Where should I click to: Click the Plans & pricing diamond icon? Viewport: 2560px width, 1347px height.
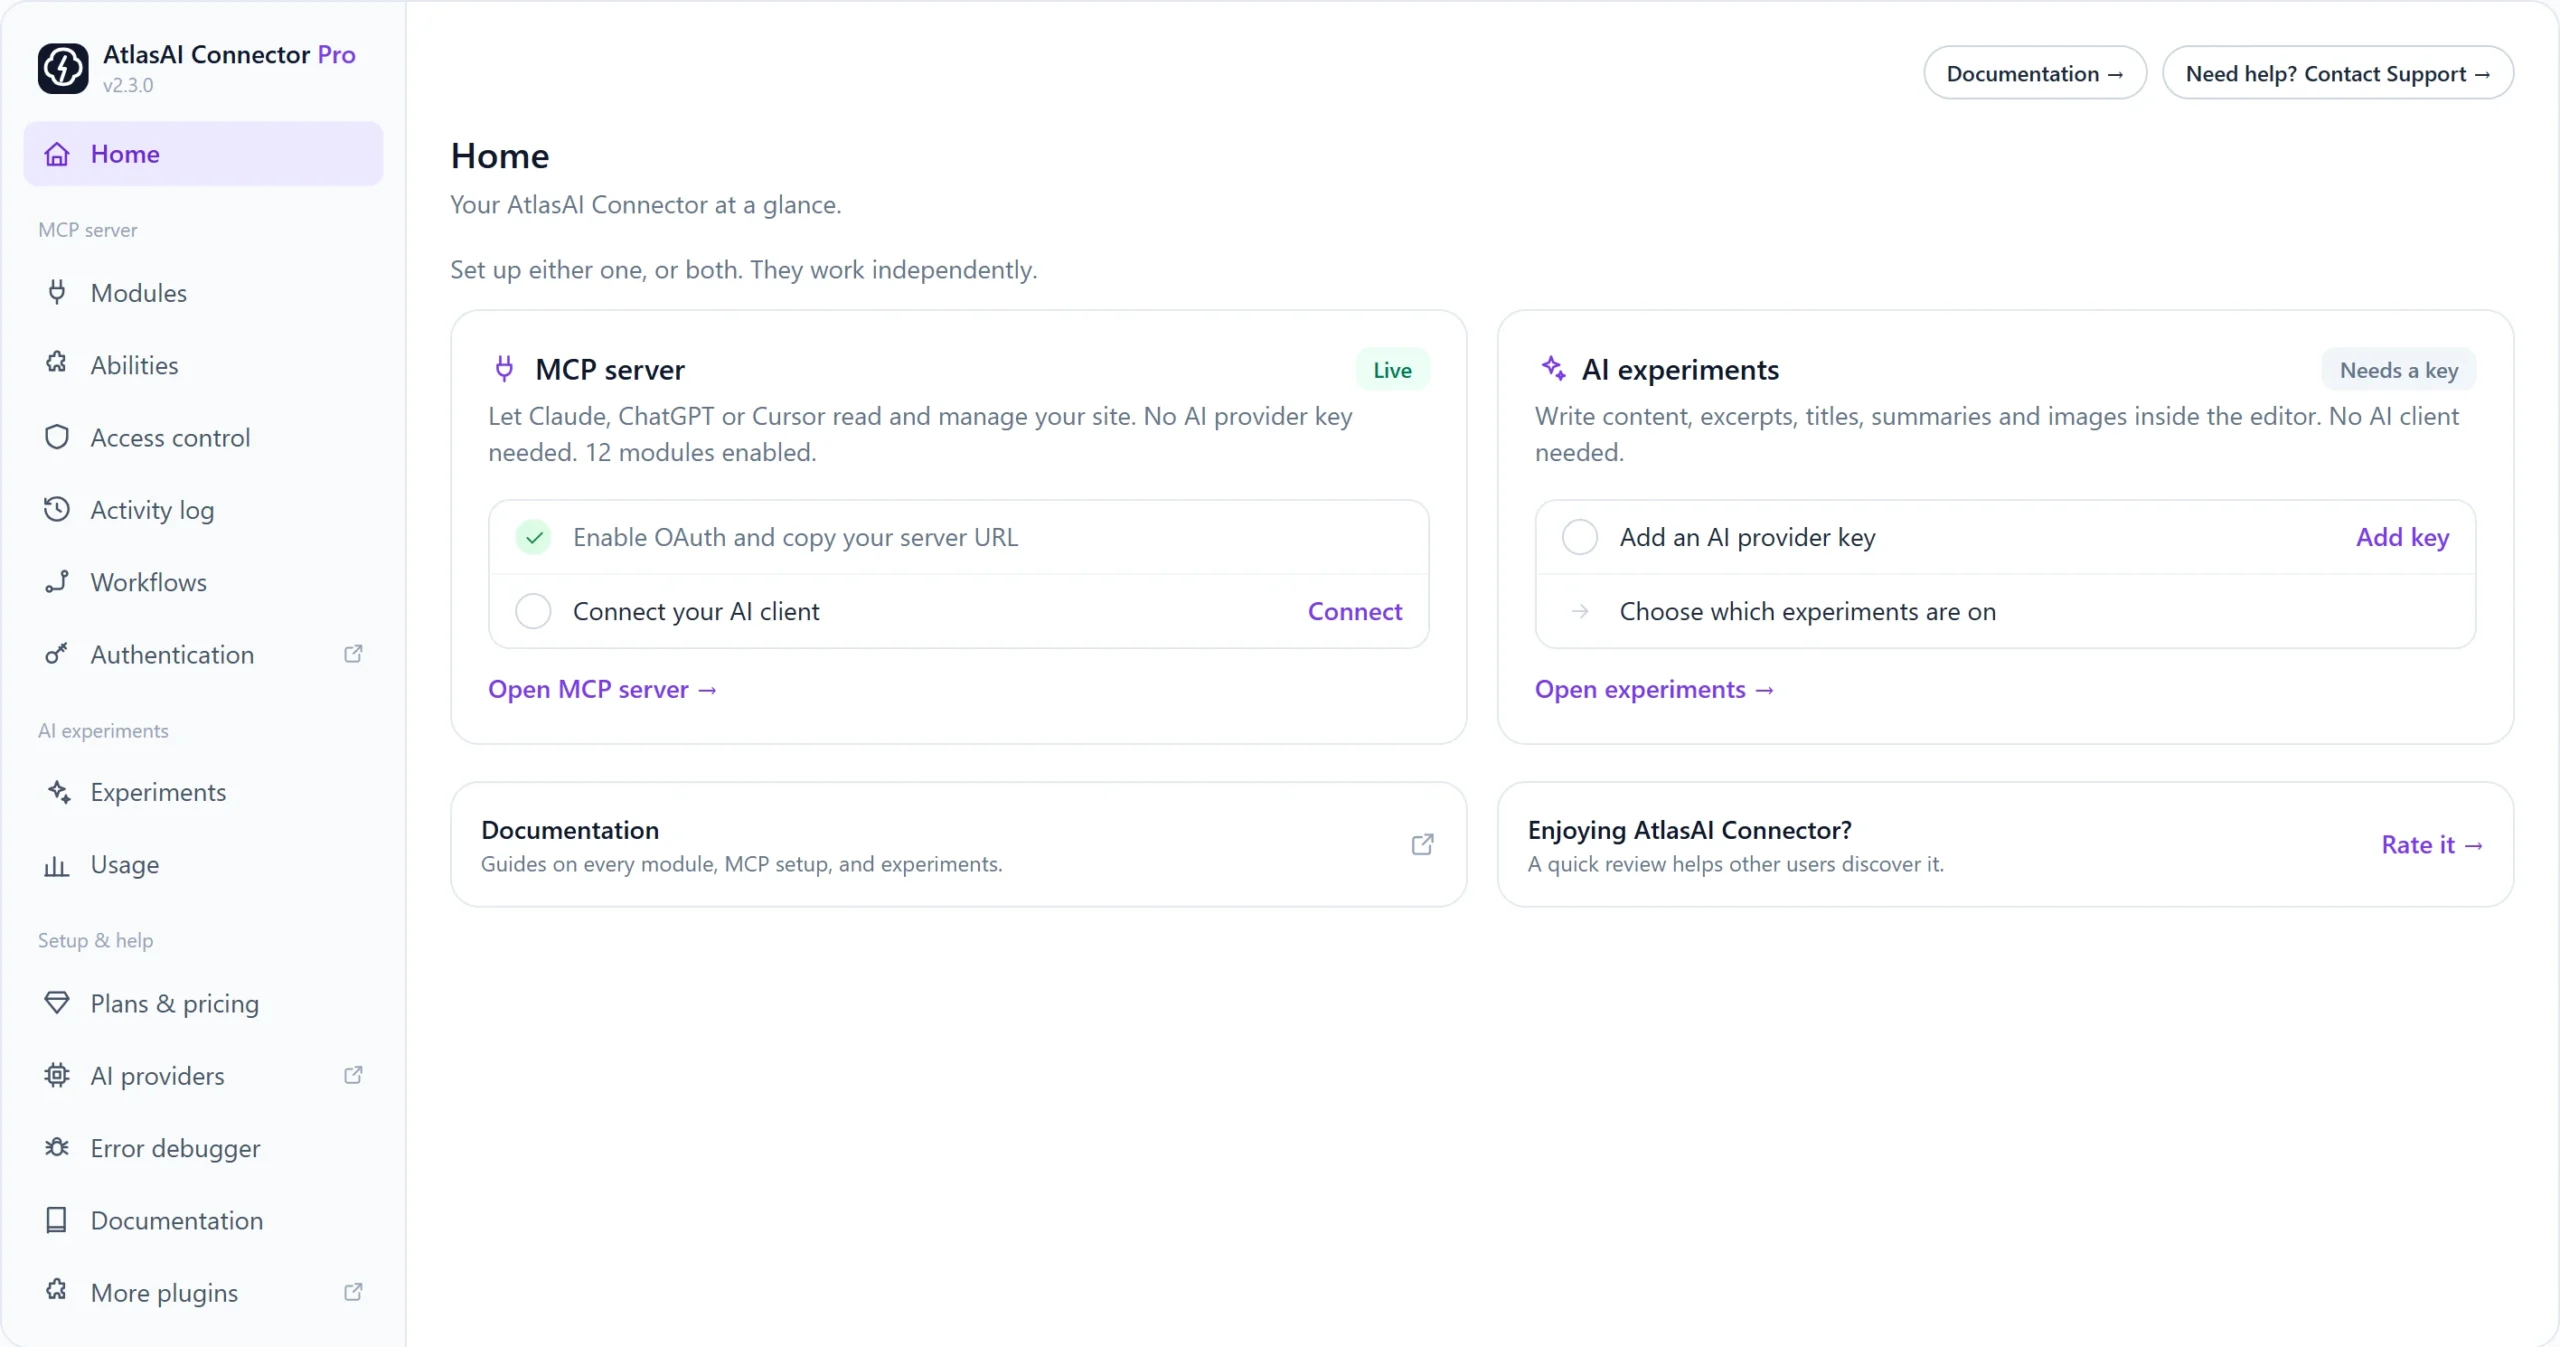(x=57, y=1002)
